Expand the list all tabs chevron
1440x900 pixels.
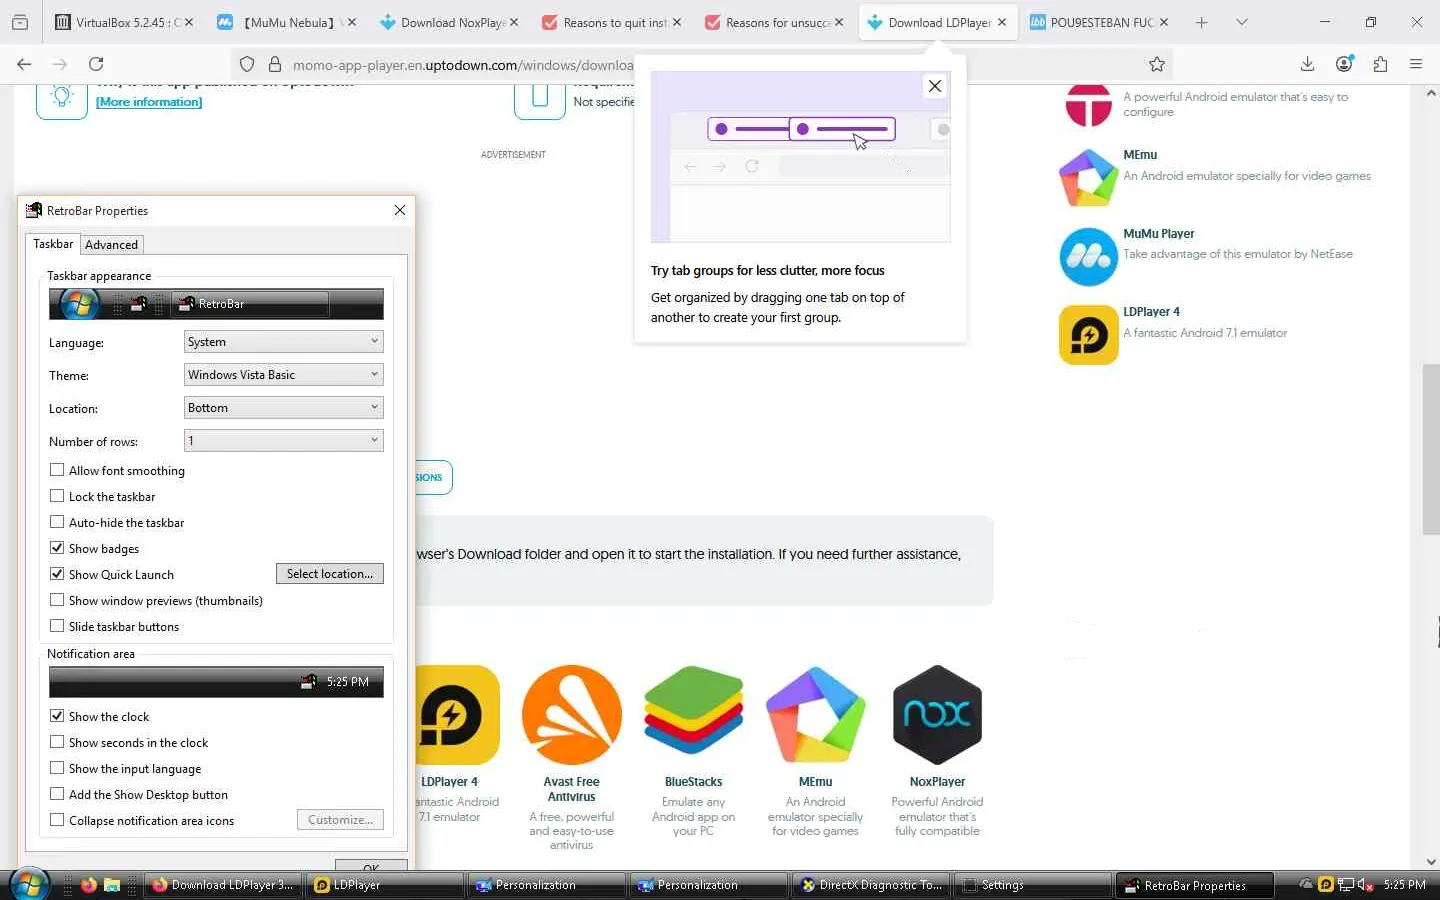pos(1242,22)
